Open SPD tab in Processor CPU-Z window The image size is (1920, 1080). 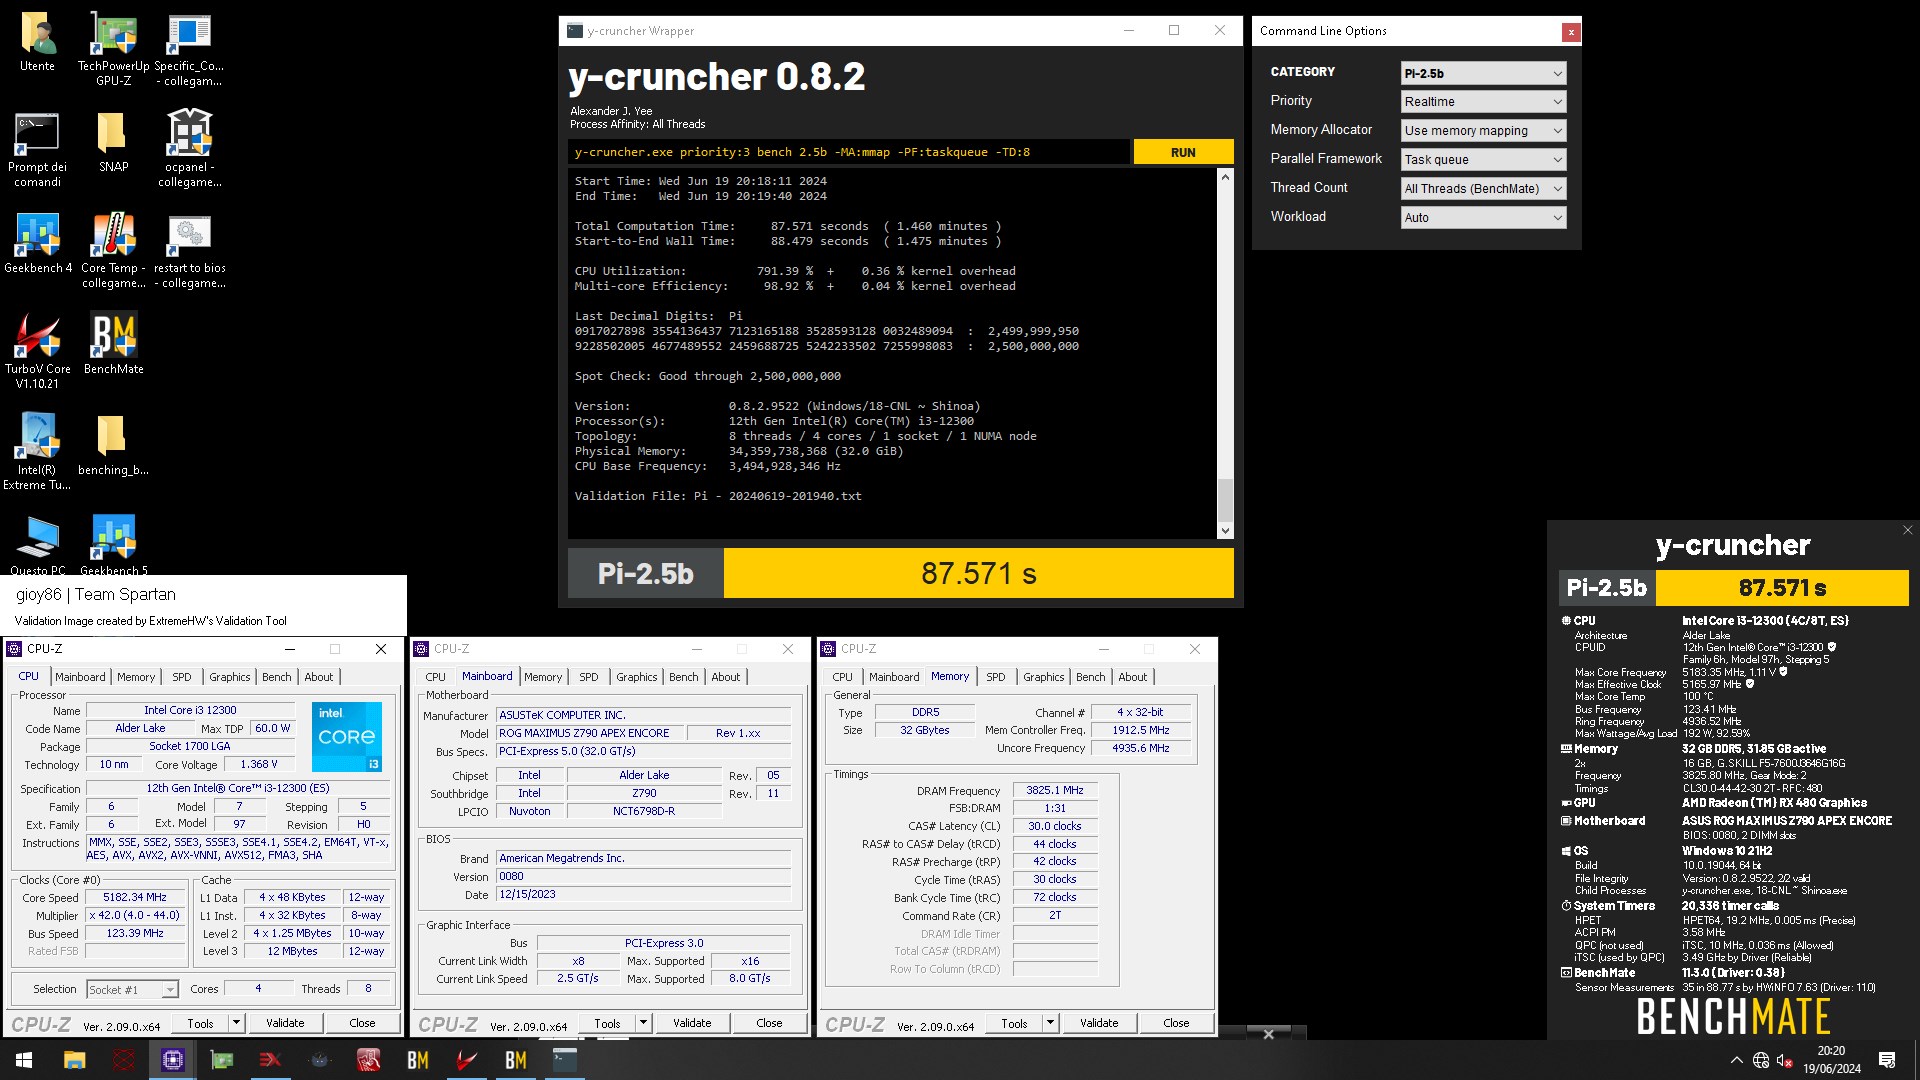click(x=182, y=677)
